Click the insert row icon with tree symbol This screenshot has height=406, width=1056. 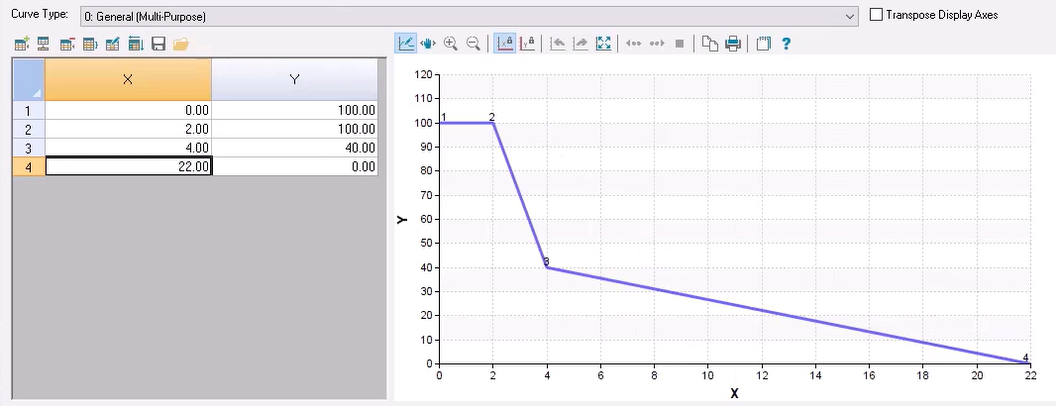coord(43,44)
